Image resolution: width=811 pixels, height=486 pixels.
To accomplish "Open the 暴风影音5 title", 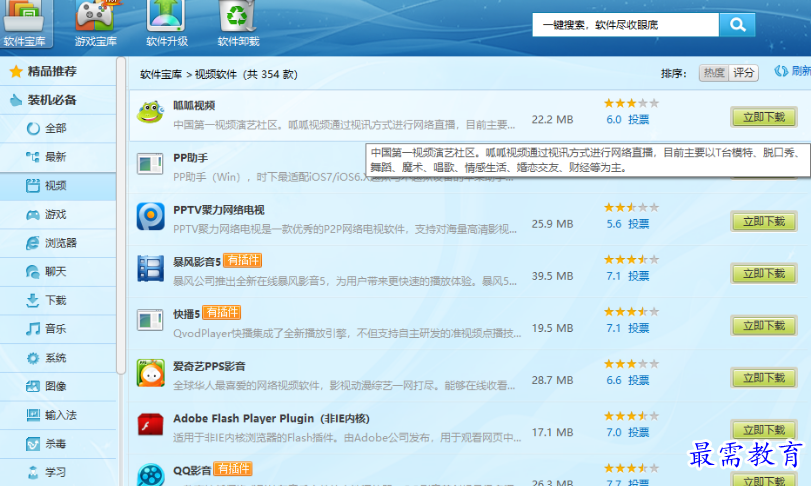I will (x=197, y=262).
